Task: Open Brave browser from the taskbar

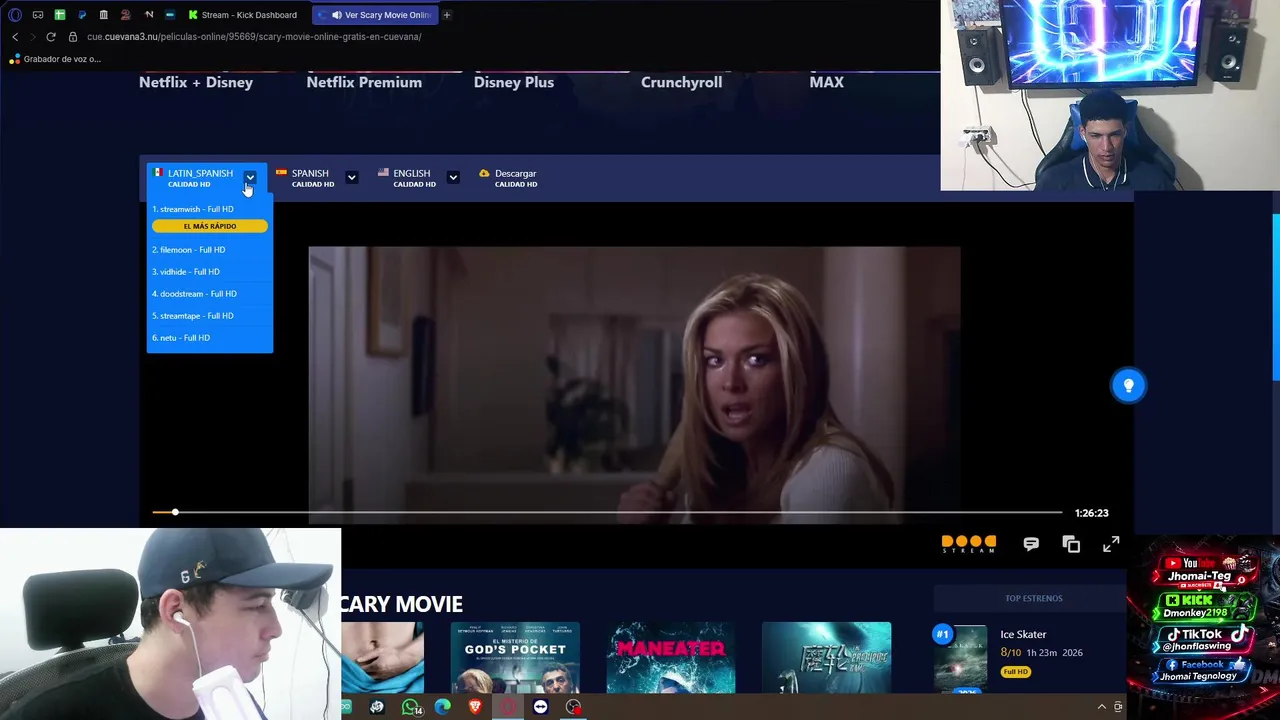Action: tap(475, 707)
